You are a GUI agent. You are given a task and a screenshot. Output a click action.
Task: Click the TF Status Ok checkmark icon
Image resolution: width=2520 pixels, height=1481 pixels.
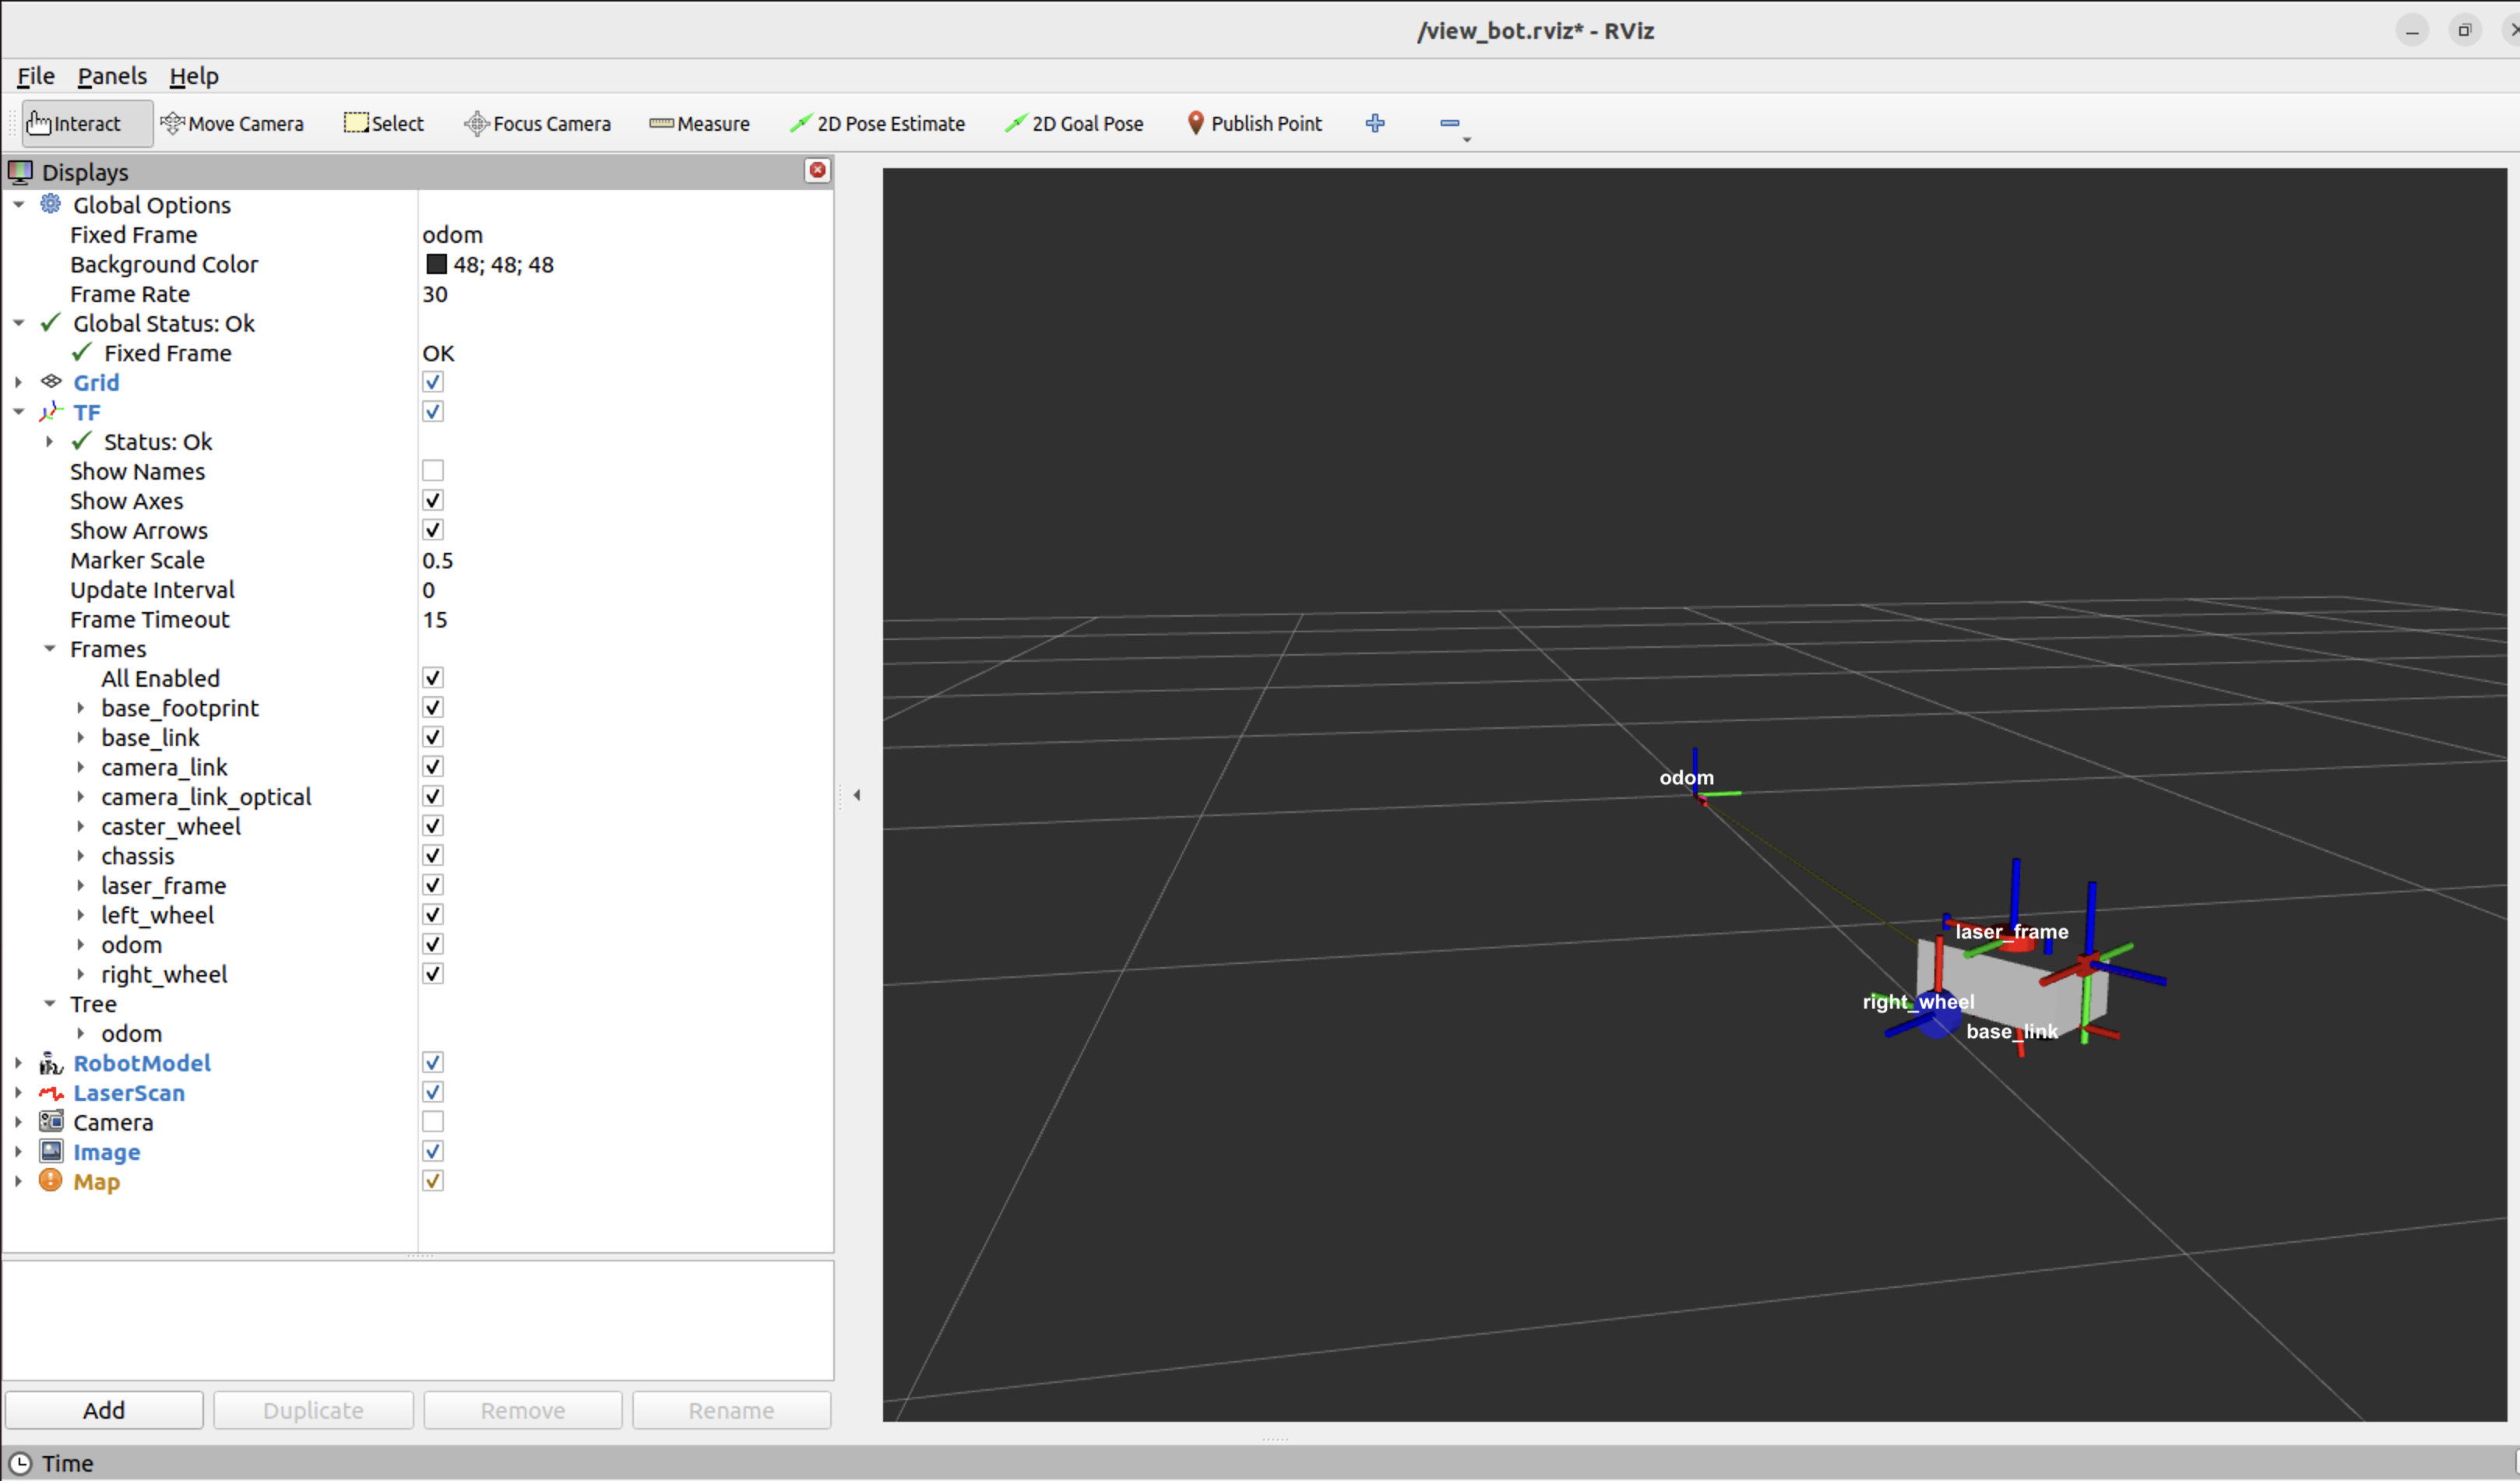point(82,441)
